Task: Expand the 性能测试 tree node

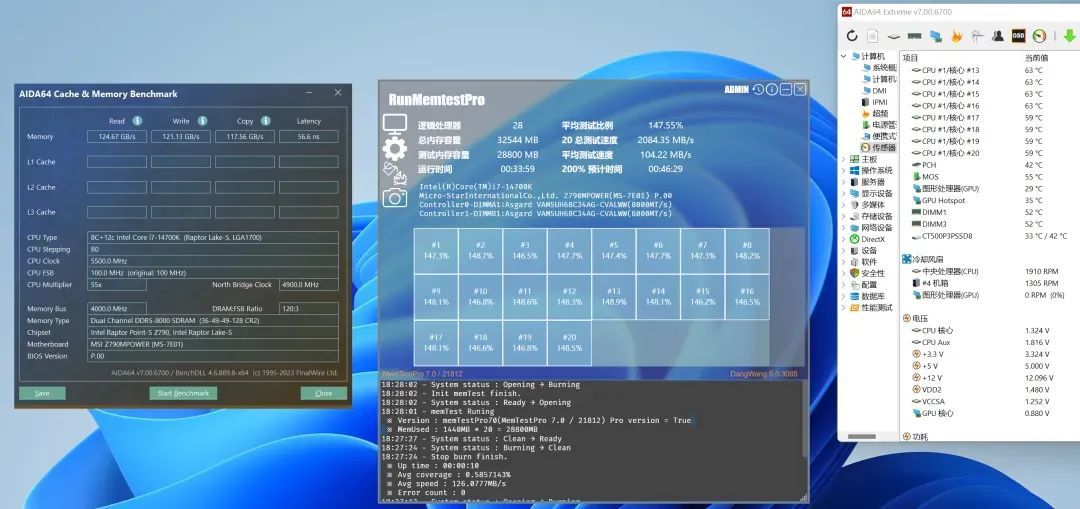Action: (844, 307)
